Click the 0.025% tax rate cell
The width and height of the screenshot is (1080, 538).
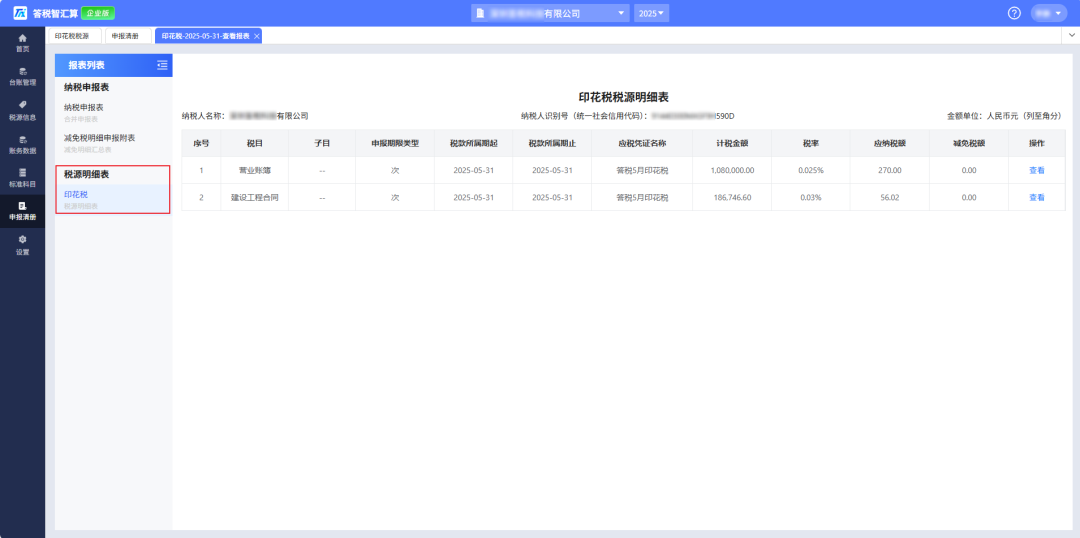coord(811,170)
